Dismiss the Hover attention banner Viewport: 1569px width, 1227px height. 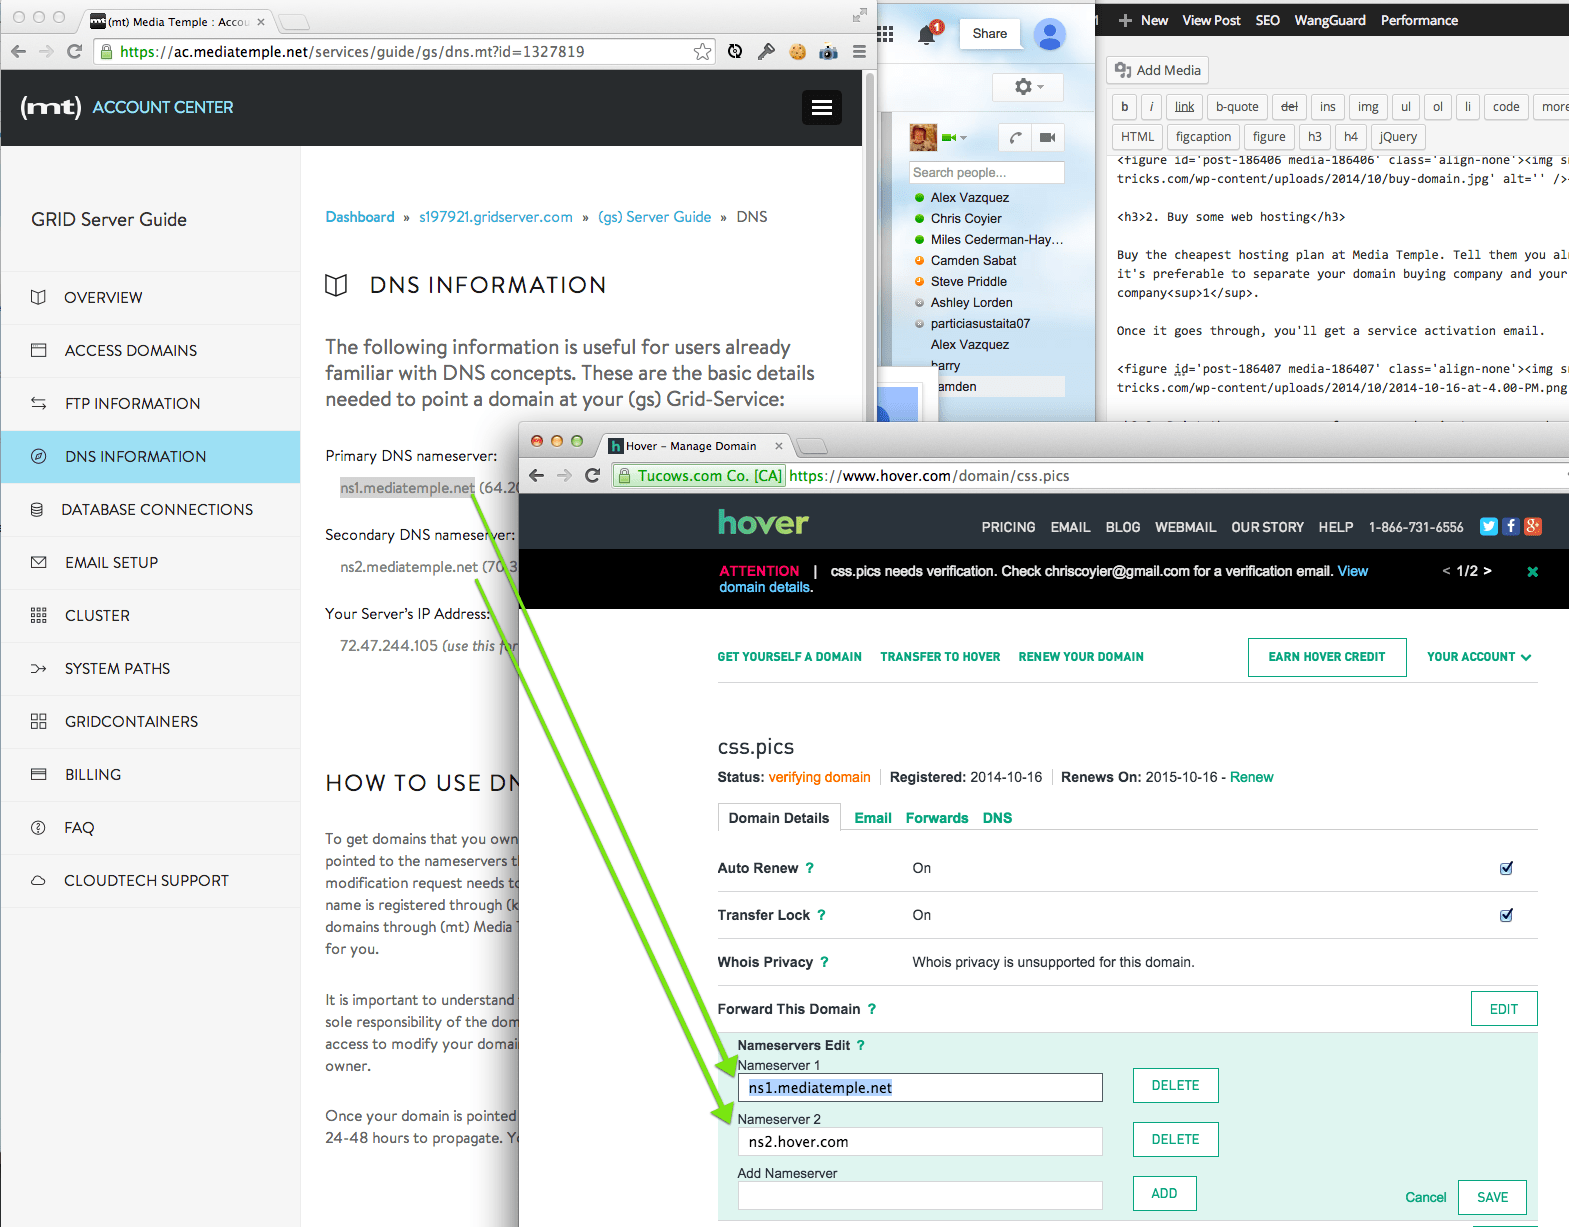point(1532,572)
